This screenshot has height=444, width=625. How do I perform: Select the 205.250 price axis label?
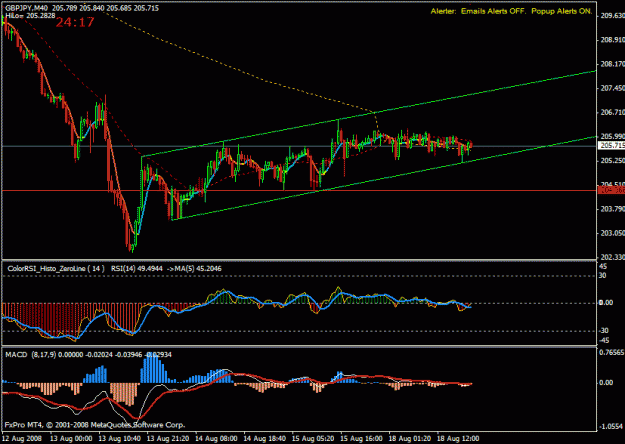click(612, 160)
